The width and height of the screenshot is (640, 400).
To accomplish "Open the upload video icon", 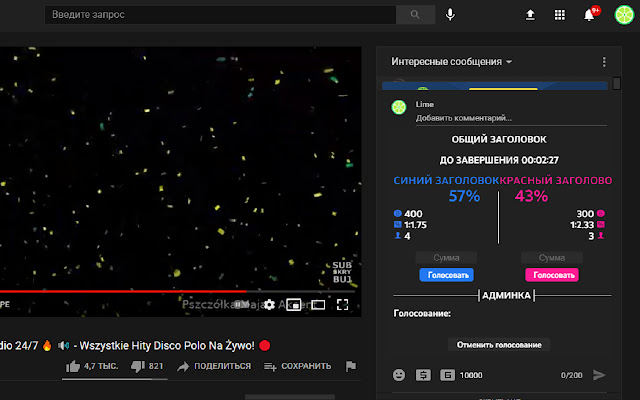I will [530, 15].
